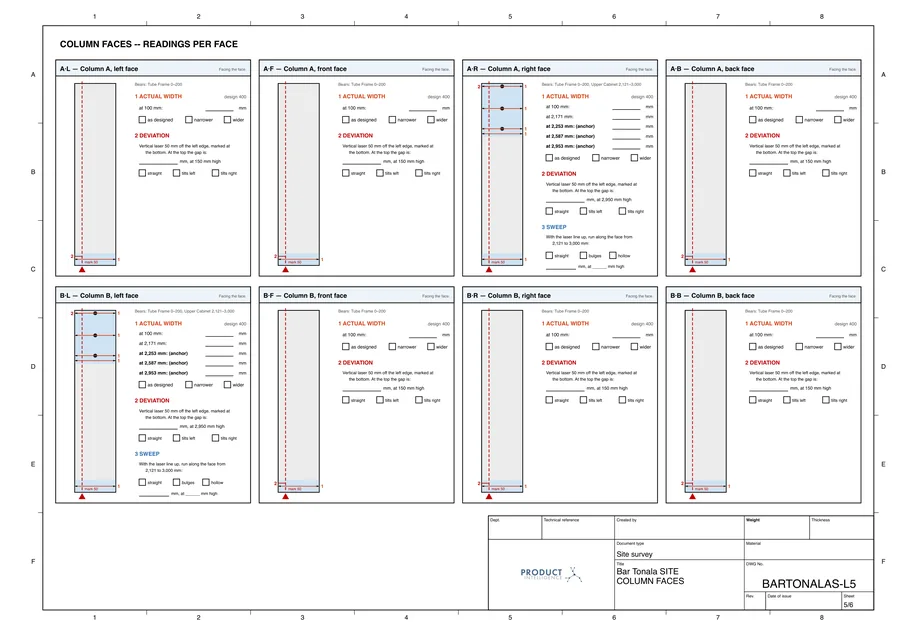Click the "1 ACTUAL WIDTH" heading in B-R panel
This screenshot has height=636, width=900.
click(x=565, y=324)
